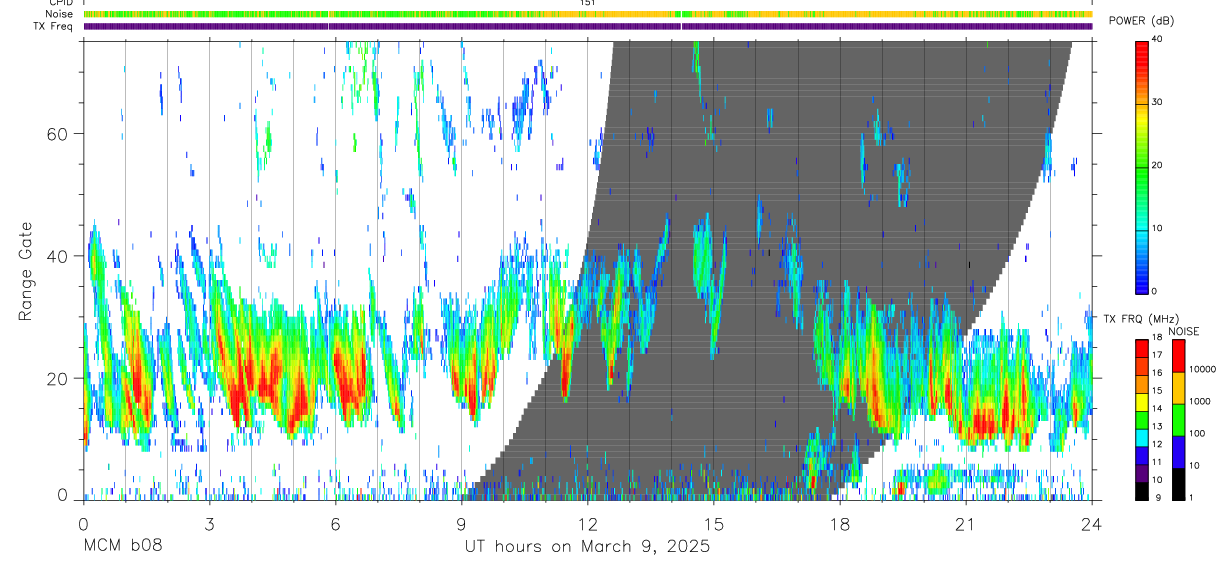This screenshot has width=1228, height=567.
Task: Click the "0" hour tick on the UT axis
Action: (x=83, y=523)
